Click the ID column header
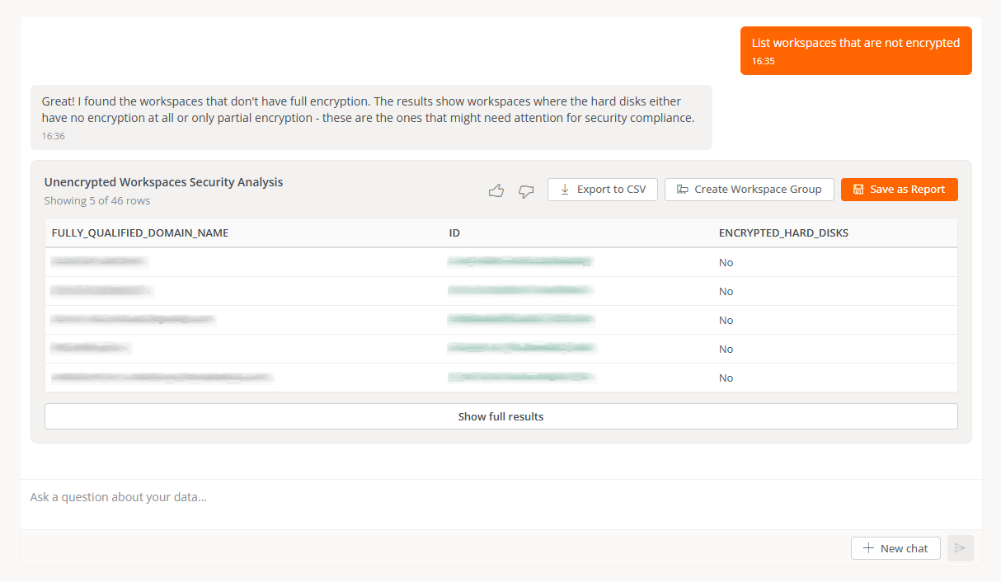The height and width of the screenshot is (582, 1001). 454,233
